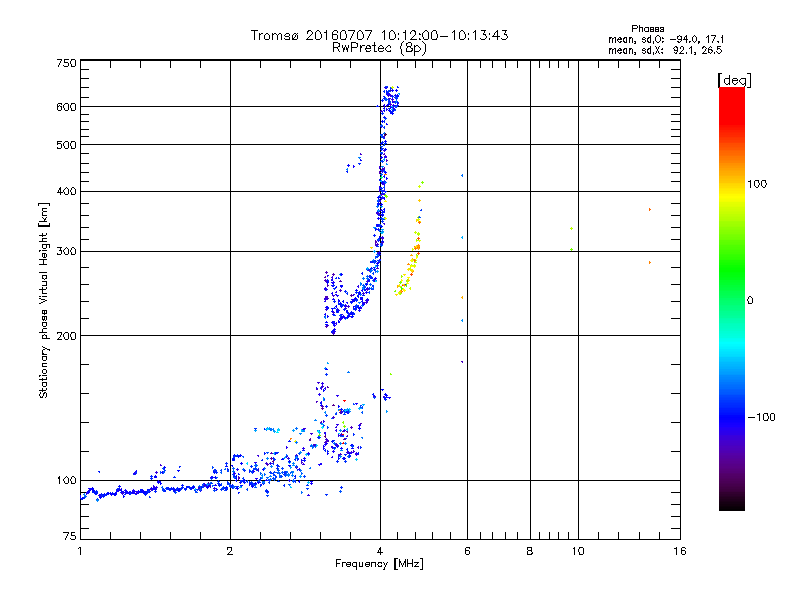The width and height of the screenshot is (800, 600).
Task: Click the y-axis tick label '300'
Action: pos(66,252)
